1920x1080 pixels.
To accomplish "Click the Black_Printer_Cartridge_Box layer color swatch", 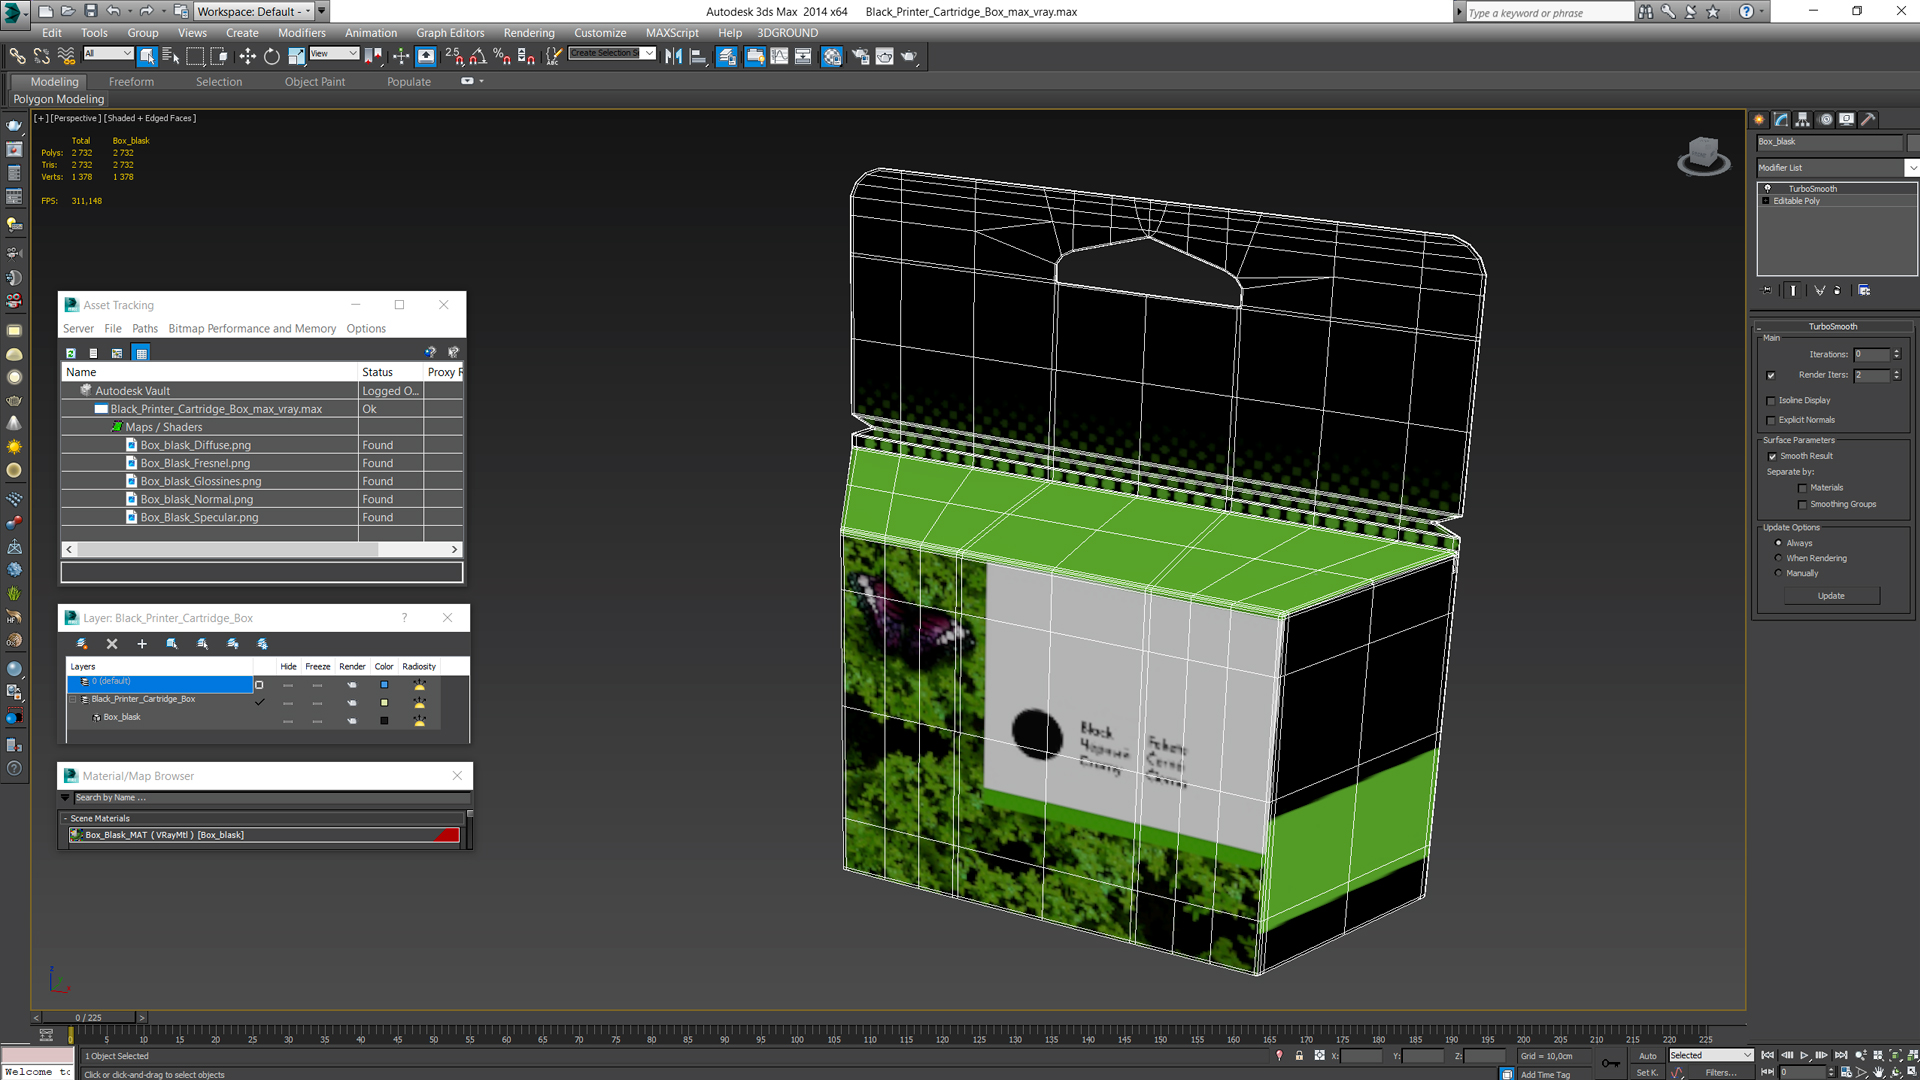I will click(384, 702).
